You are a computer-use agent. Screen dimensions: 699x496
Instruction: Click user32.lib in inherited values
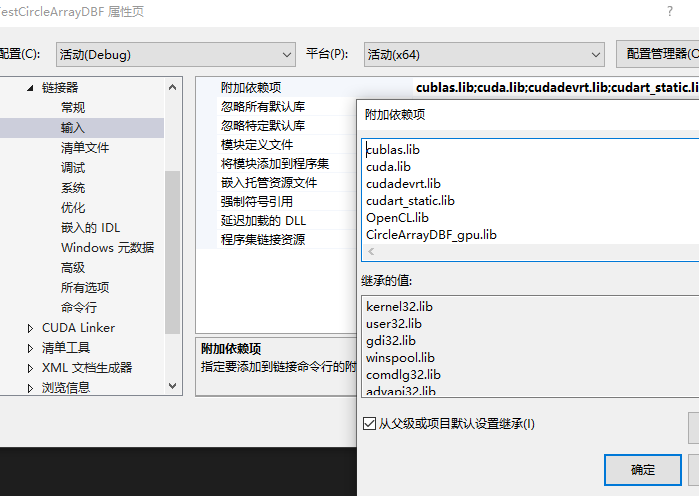coord(394,324)
